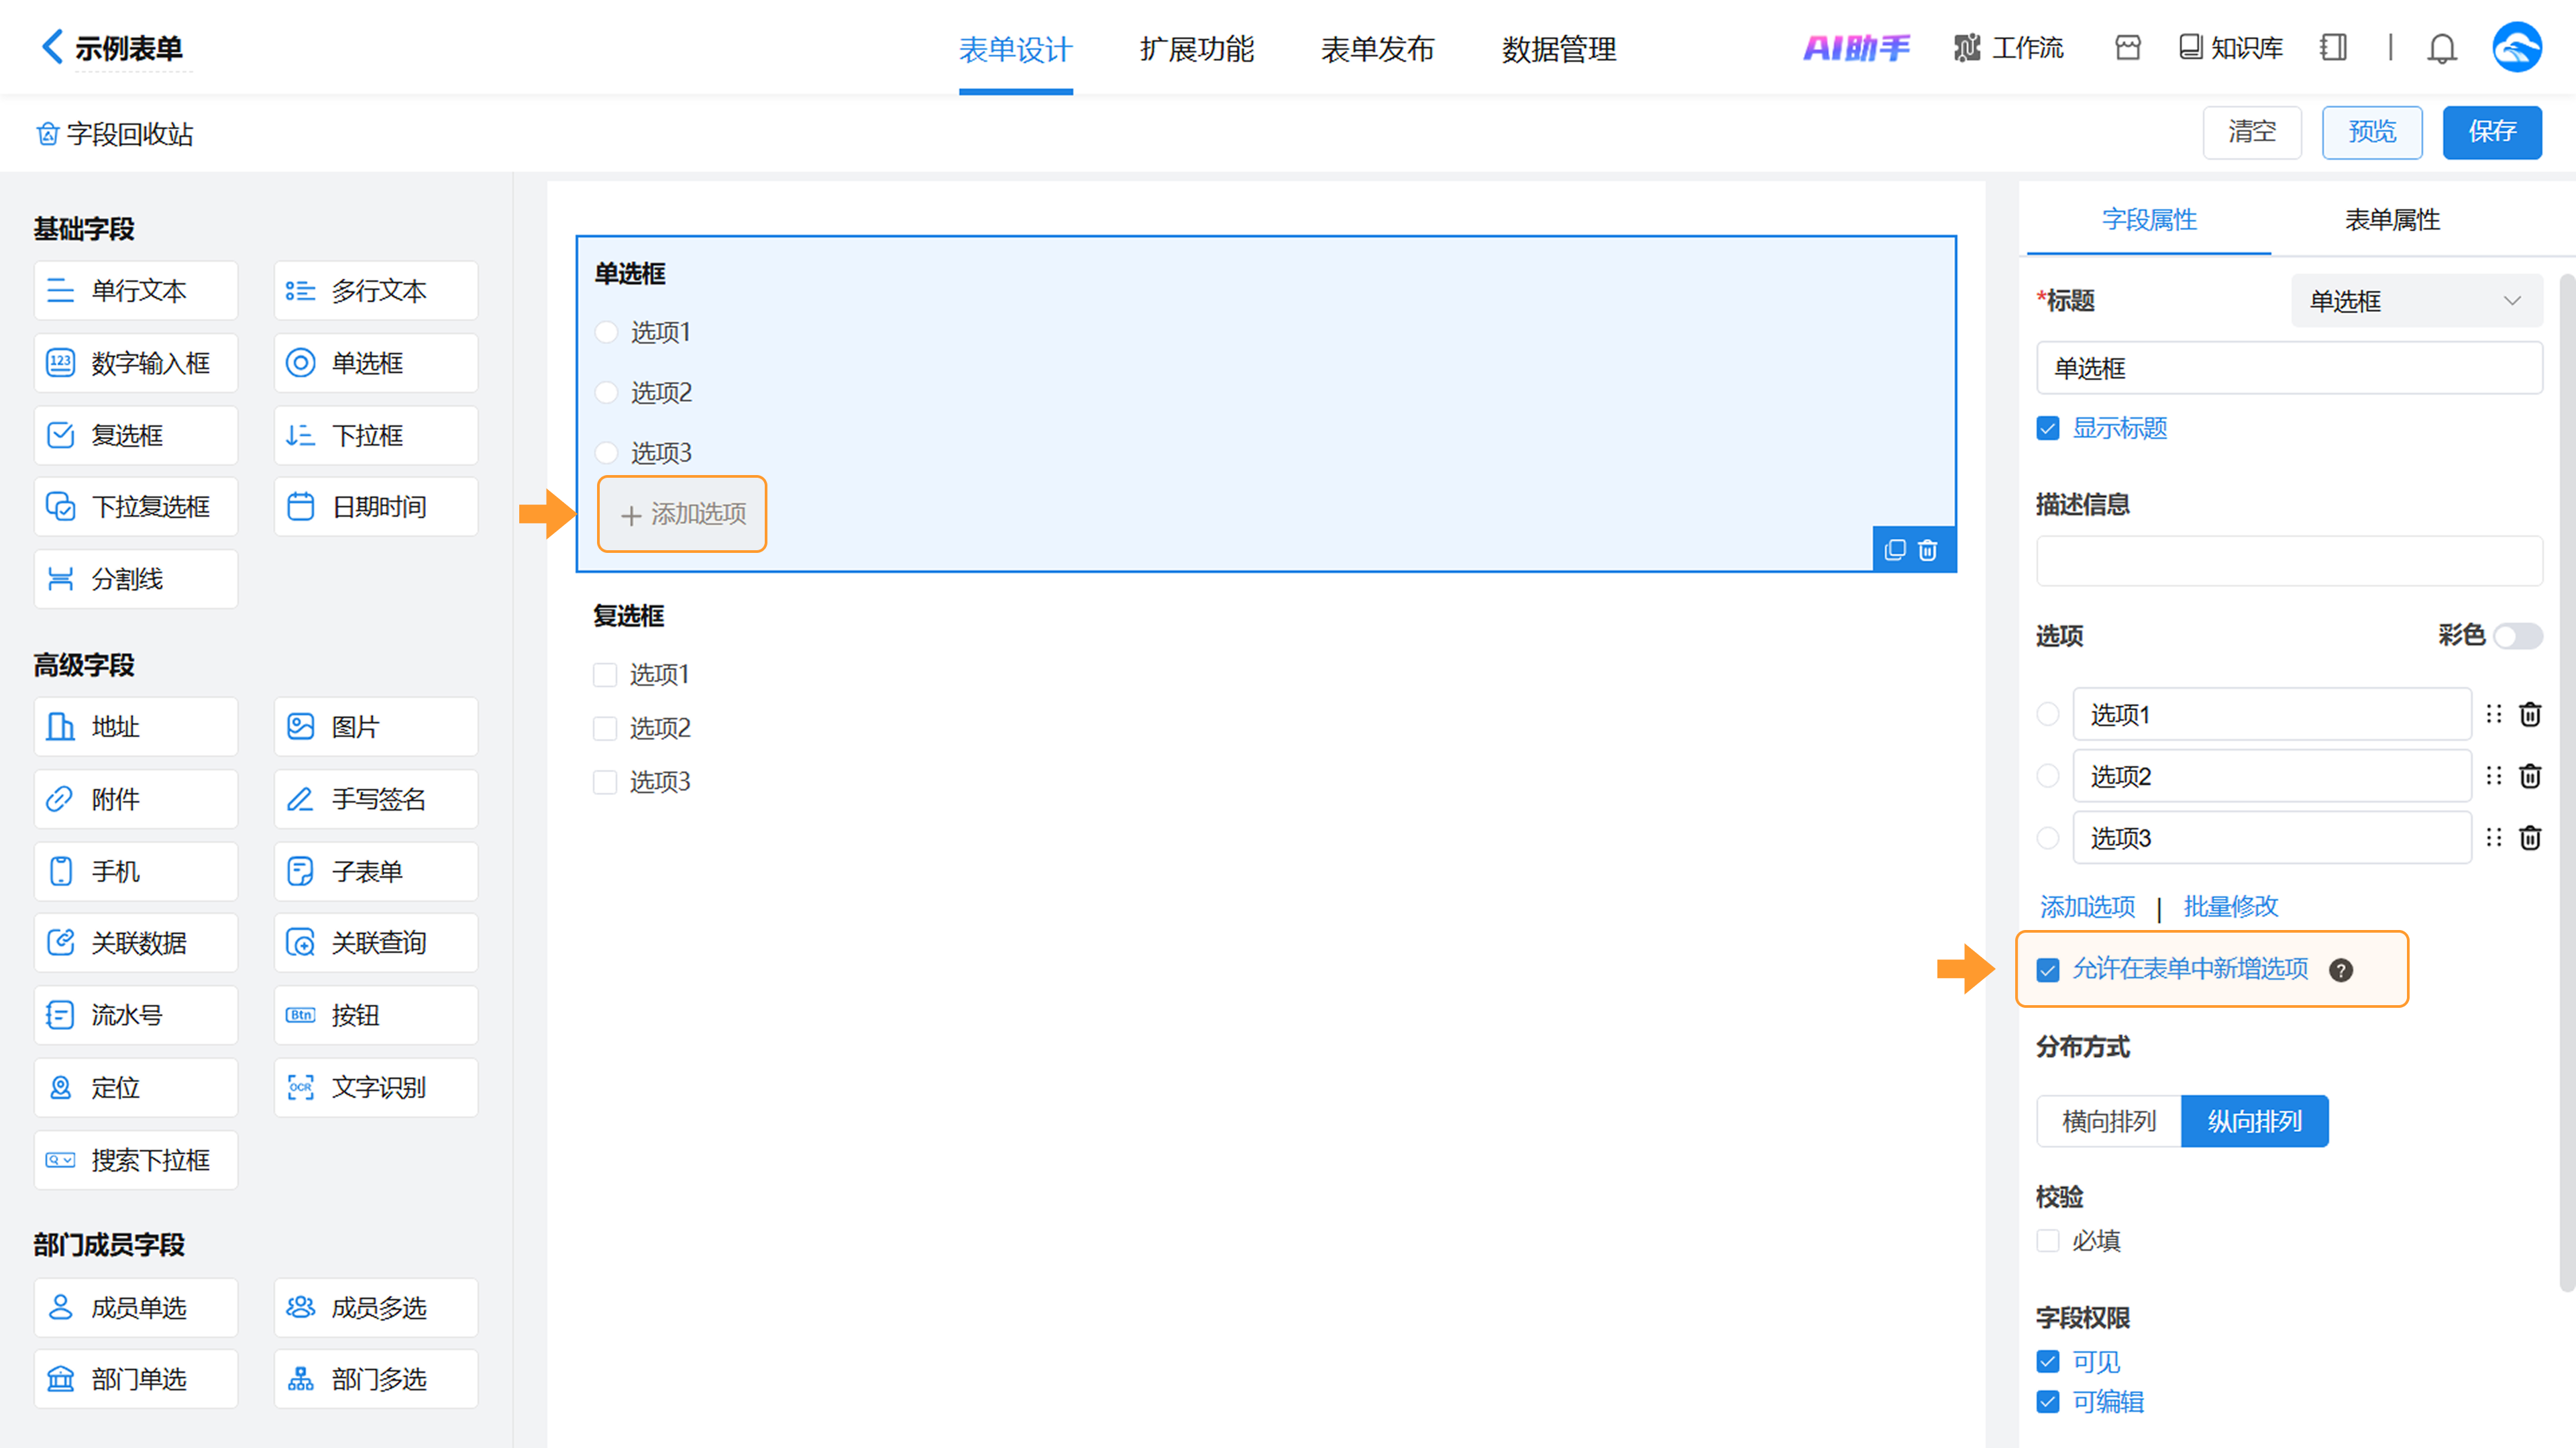Choose 横向排列 layout

(2109, 1121)
